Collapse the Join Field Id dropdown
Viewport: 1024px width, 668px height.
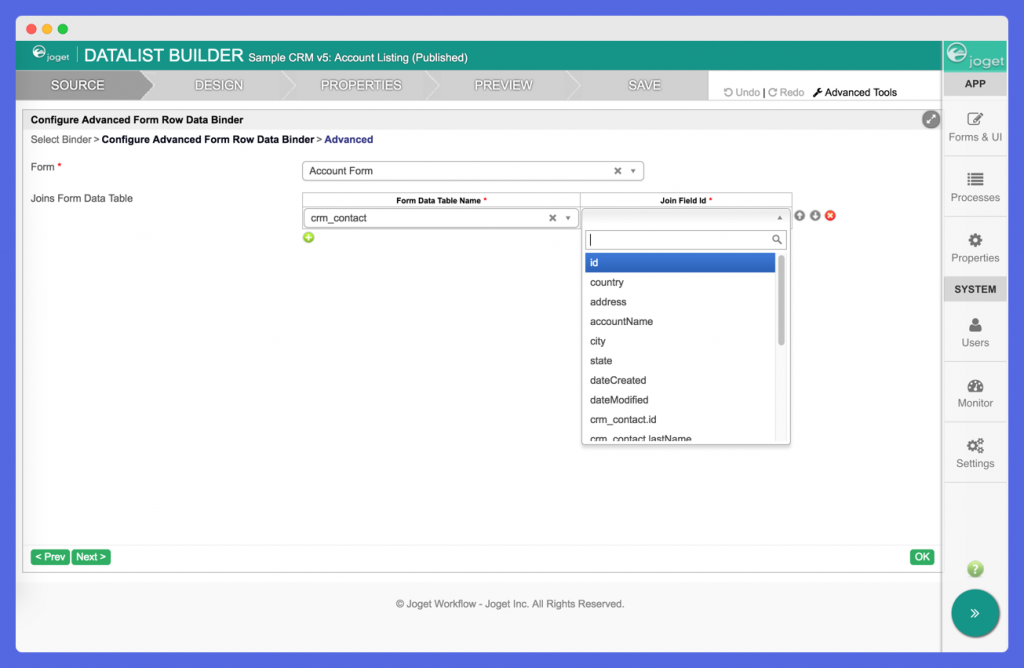tap(779, 217)
